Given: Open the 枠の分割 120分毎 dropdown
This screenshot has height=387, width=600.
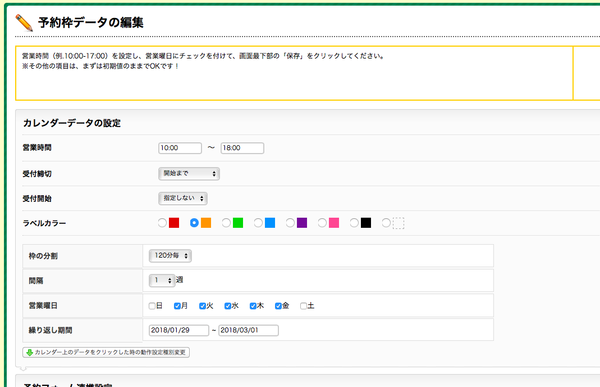Looking at the screenshot, I should click(x=170, y=256).
